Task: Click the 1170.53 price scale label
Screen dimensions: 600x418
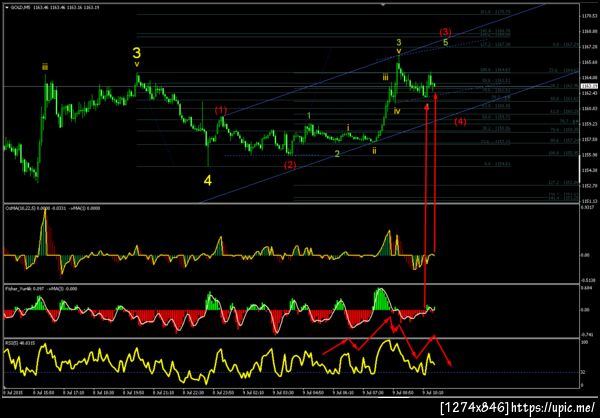Action: coord(592,16)
